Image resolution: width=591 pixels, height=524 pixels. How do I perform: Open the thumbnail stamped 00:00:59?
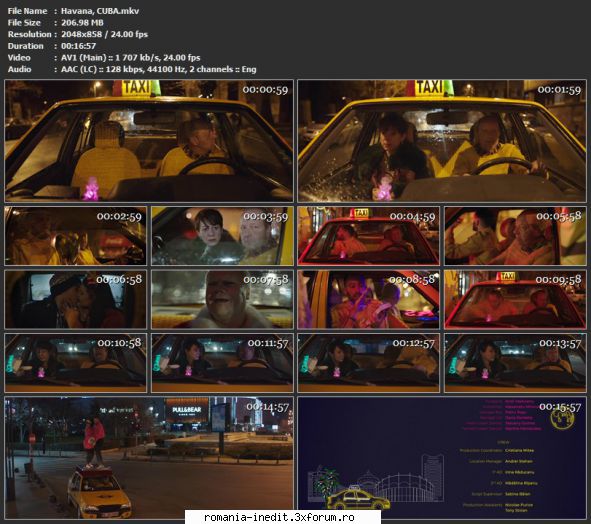pos(149,141)
